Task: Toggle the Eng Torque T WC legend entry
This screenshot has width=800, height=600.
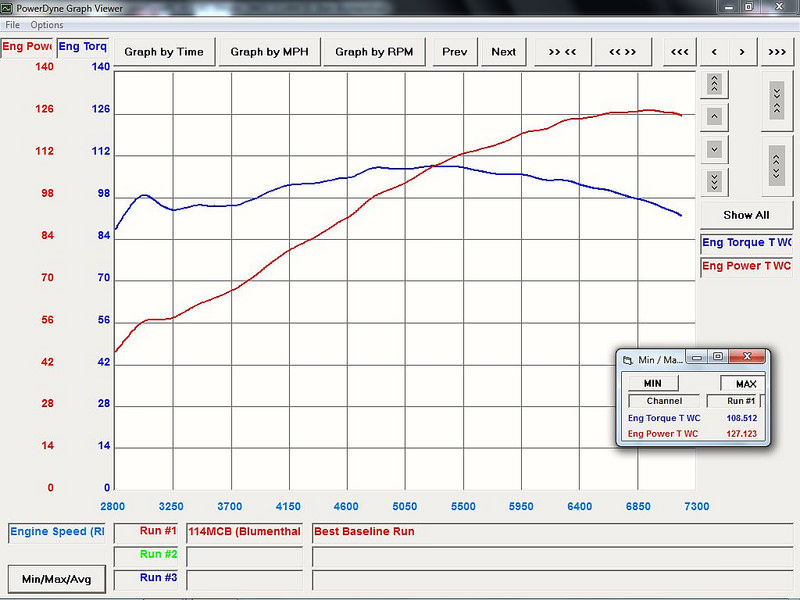Action: click(746, 243)
